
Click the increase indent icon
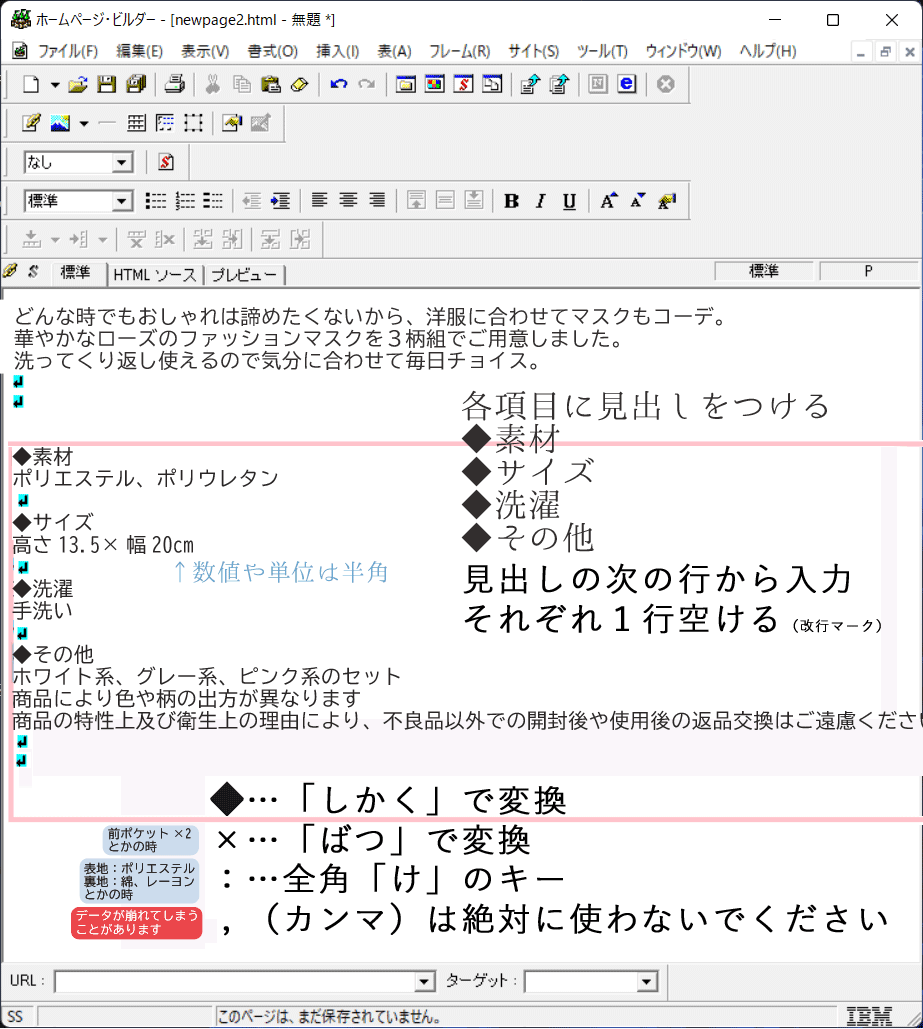[281, 201]
